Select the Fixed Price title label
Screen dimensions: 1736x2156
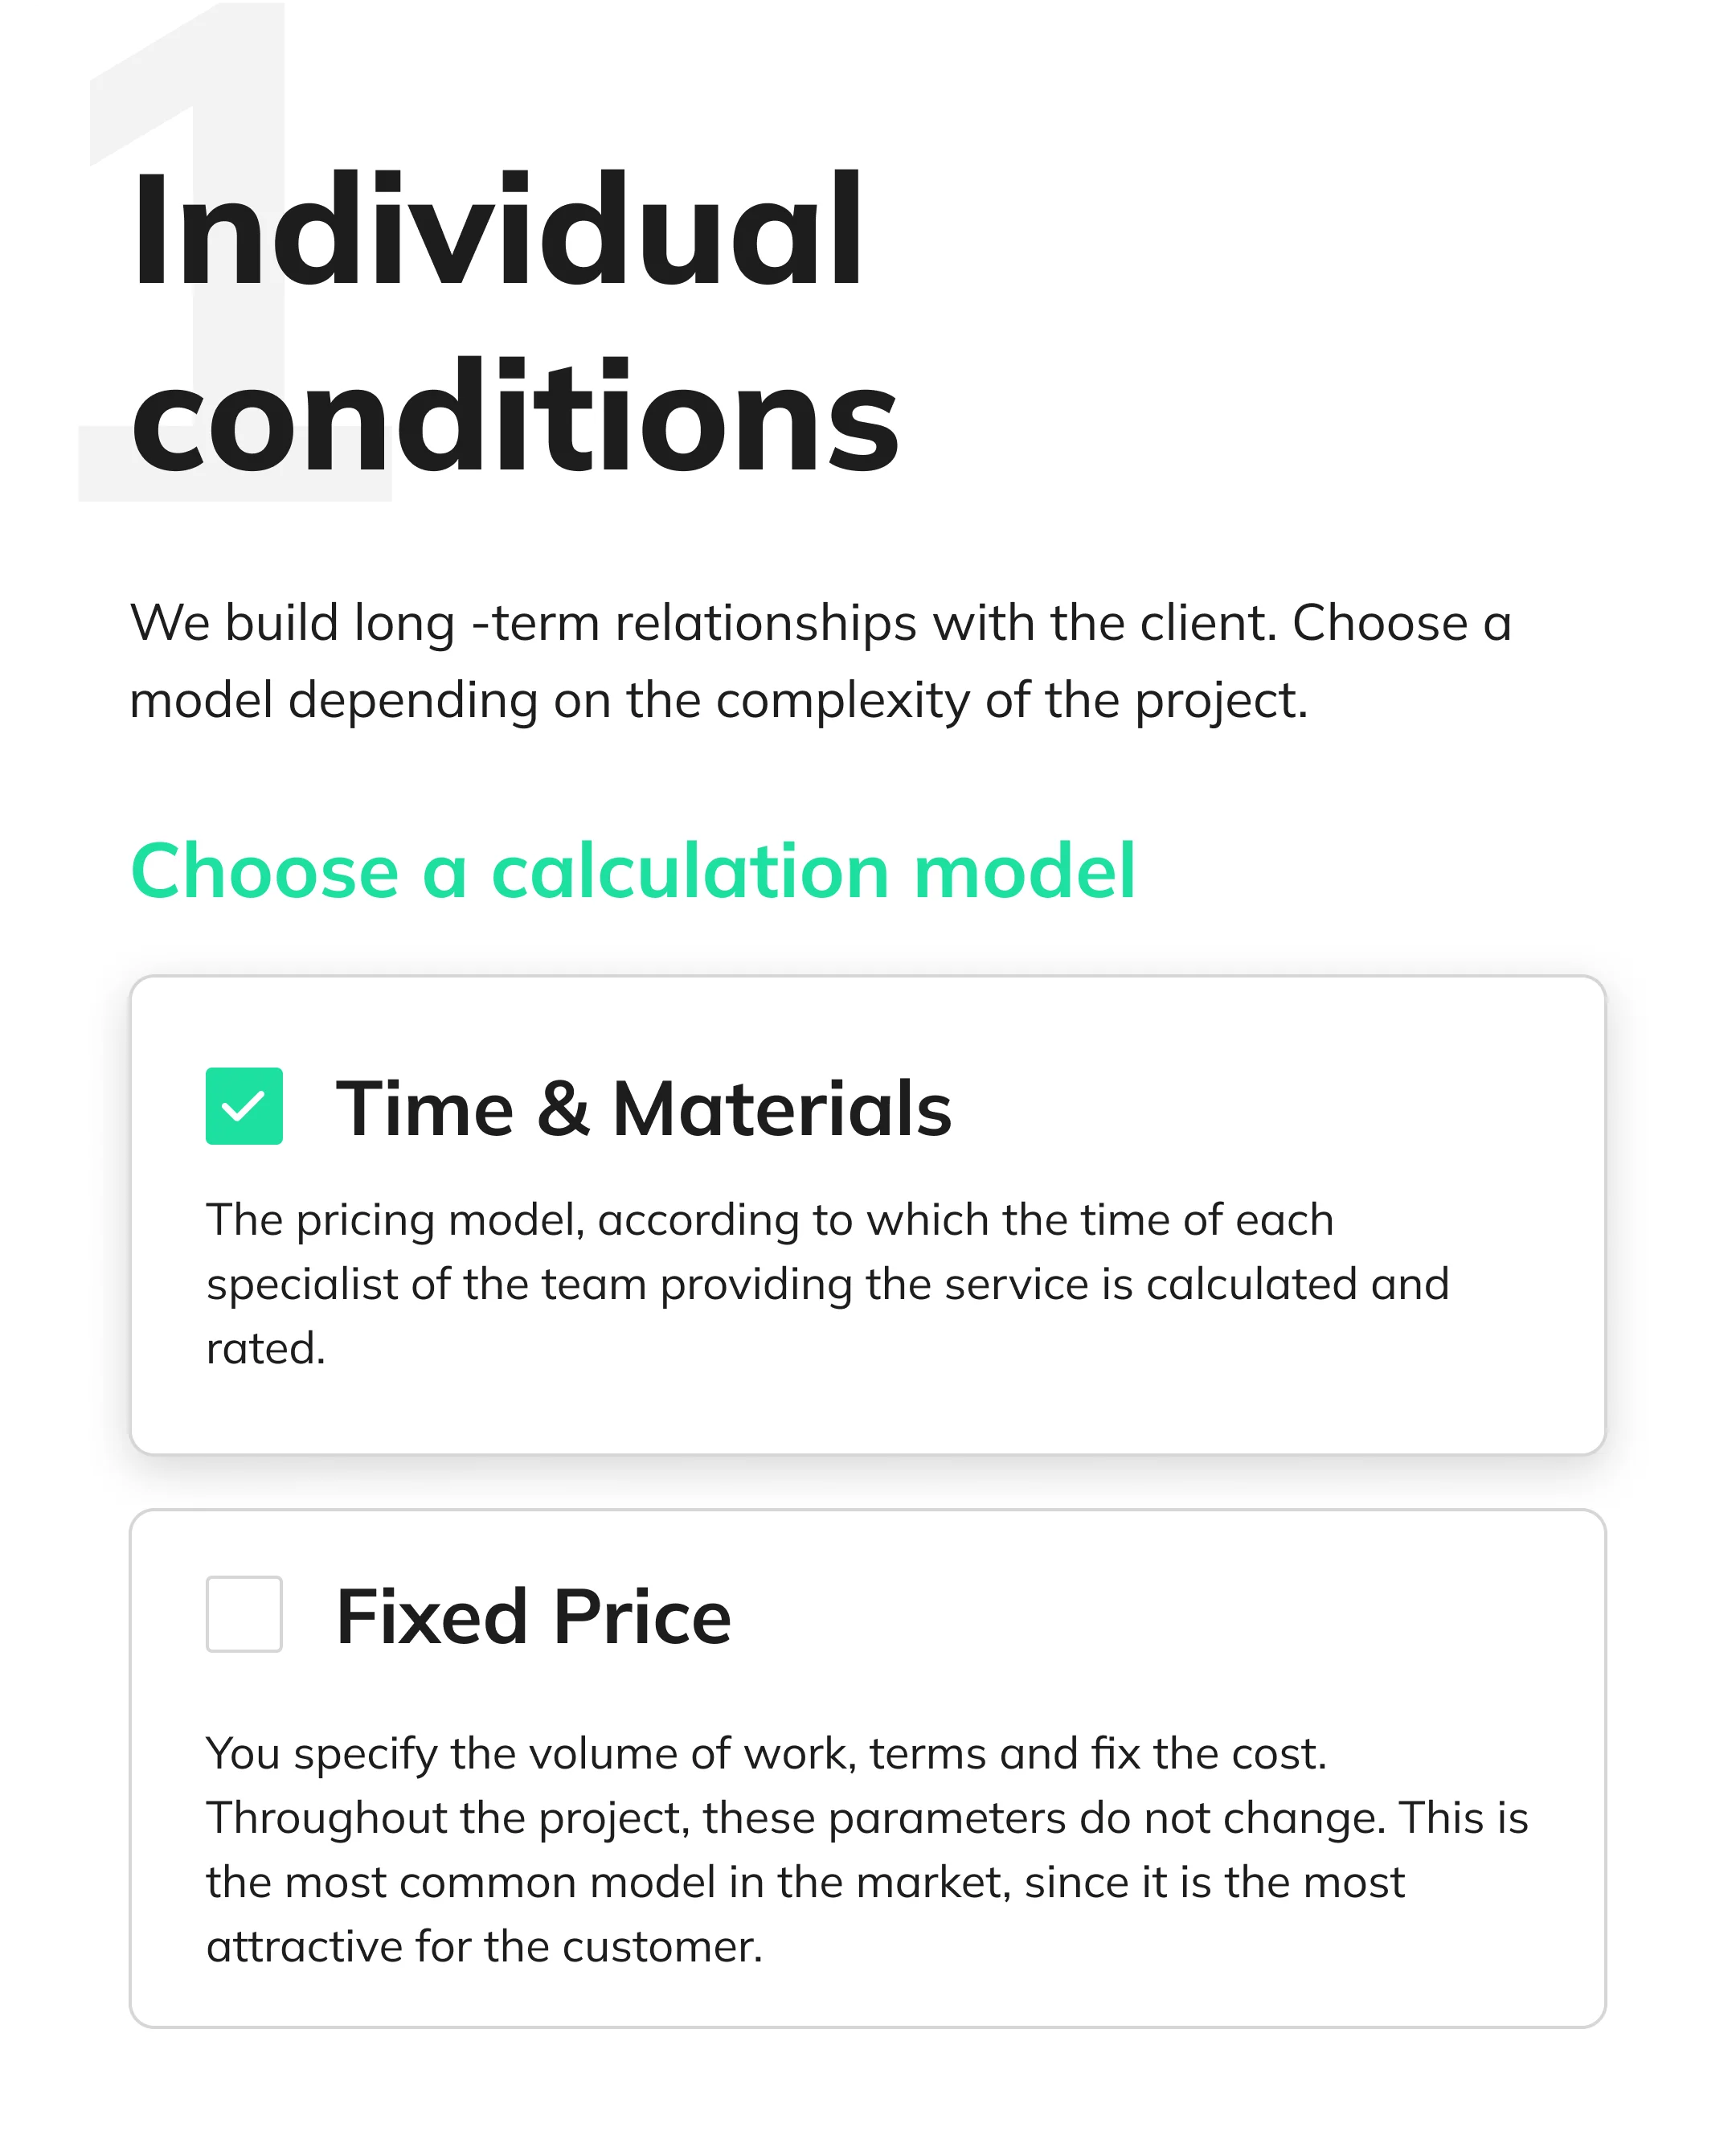533,1616
